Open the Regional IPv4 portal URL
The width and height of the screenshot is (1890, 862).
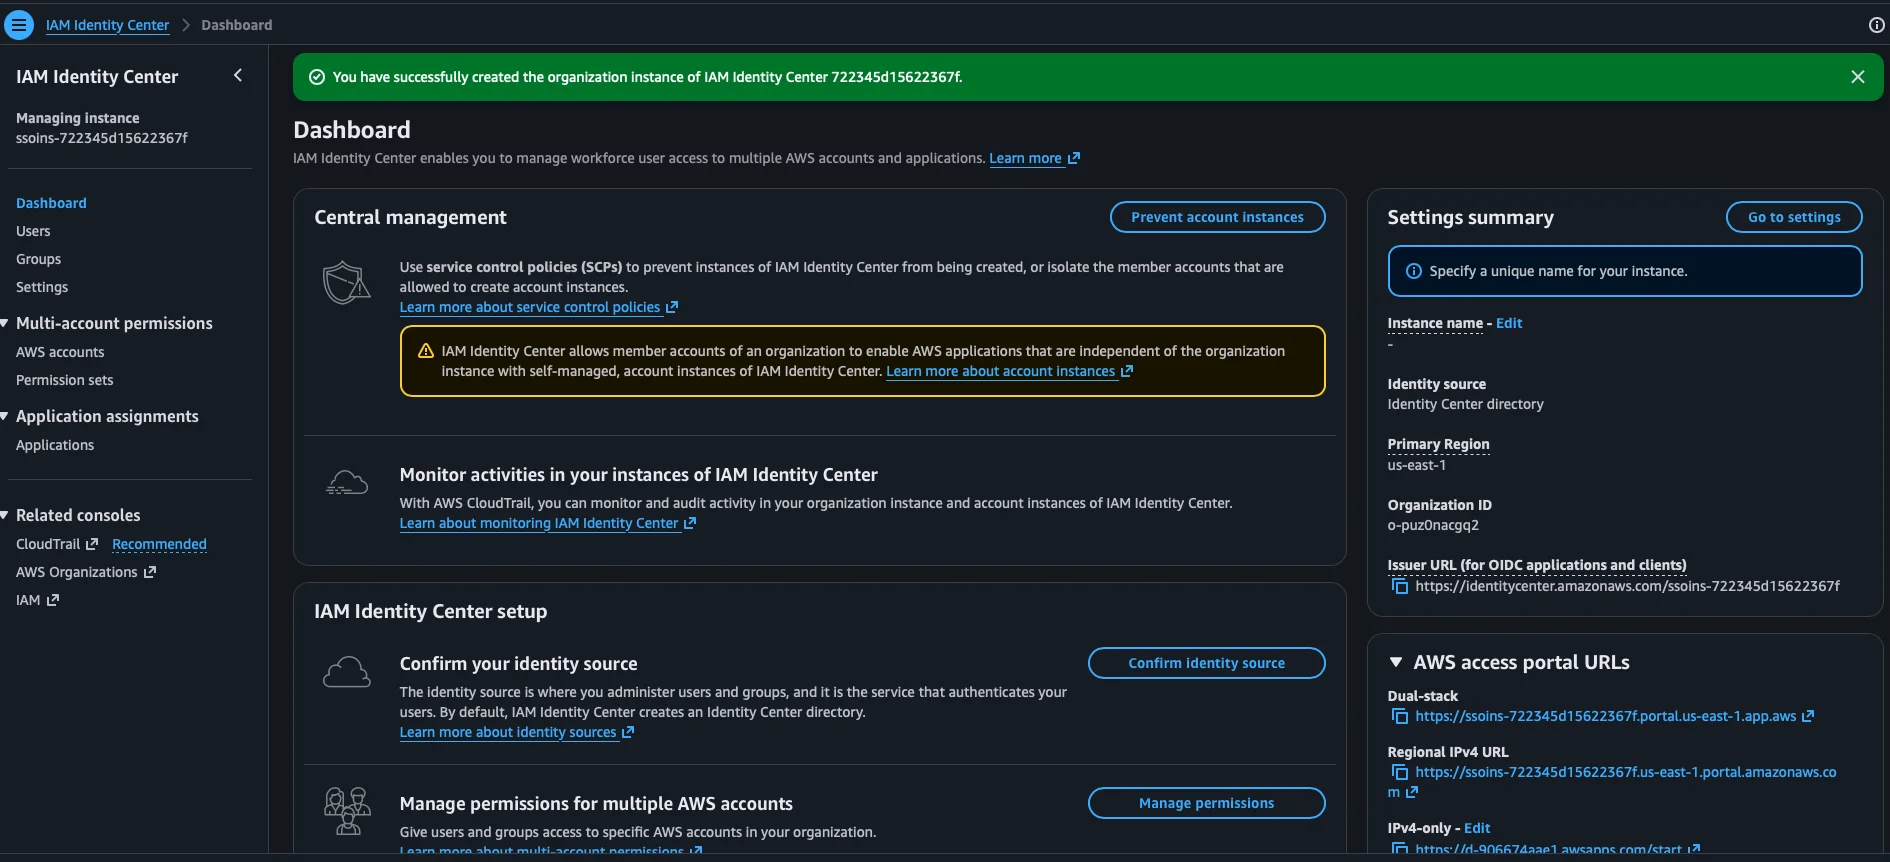(1625, 772)
